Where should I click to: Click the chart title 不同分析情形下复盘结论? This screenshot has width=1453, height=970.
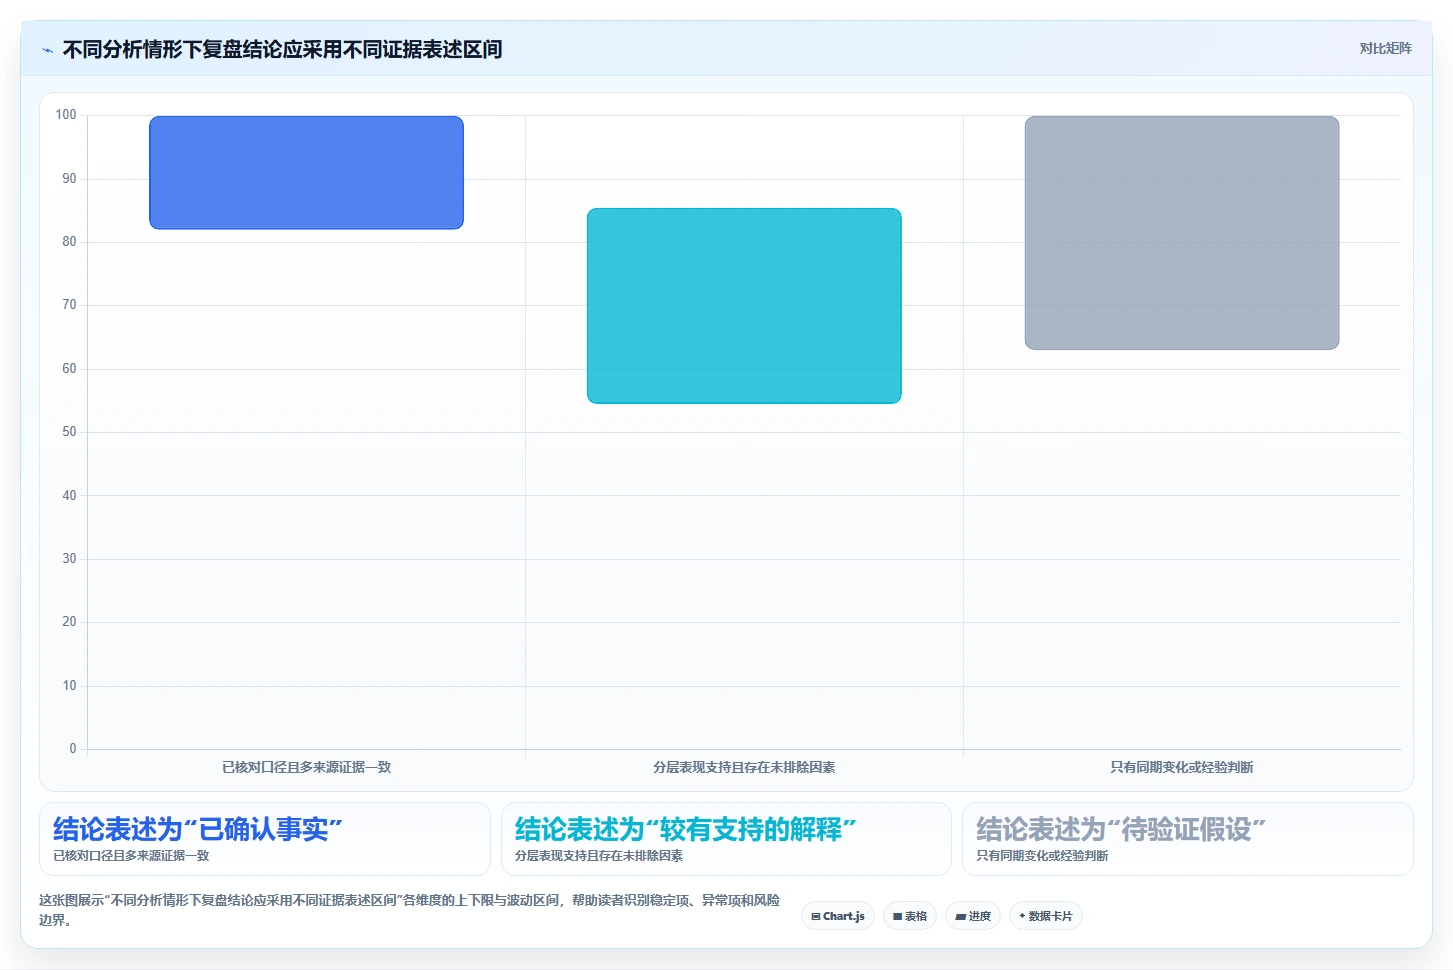coord(282,49)
